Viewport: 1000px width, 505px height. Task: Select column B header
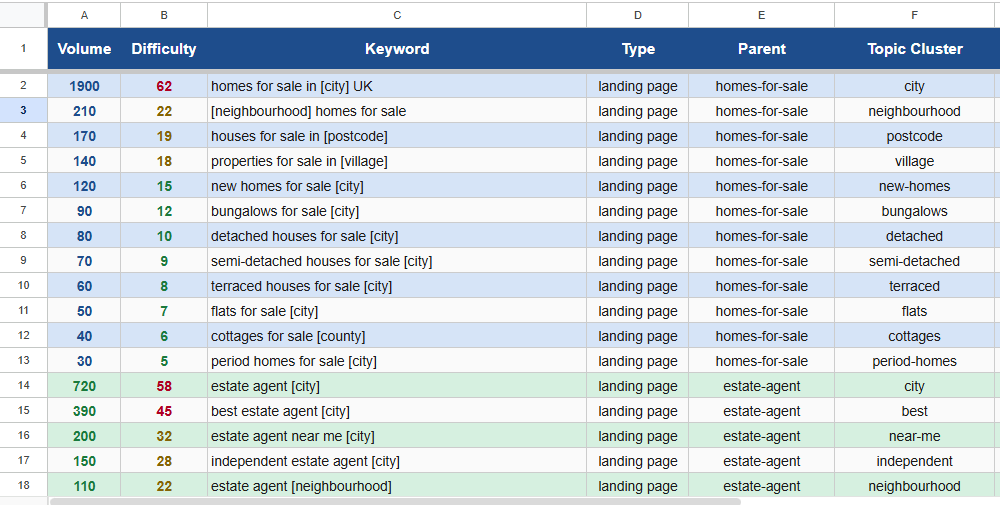(x=164, y=15)
